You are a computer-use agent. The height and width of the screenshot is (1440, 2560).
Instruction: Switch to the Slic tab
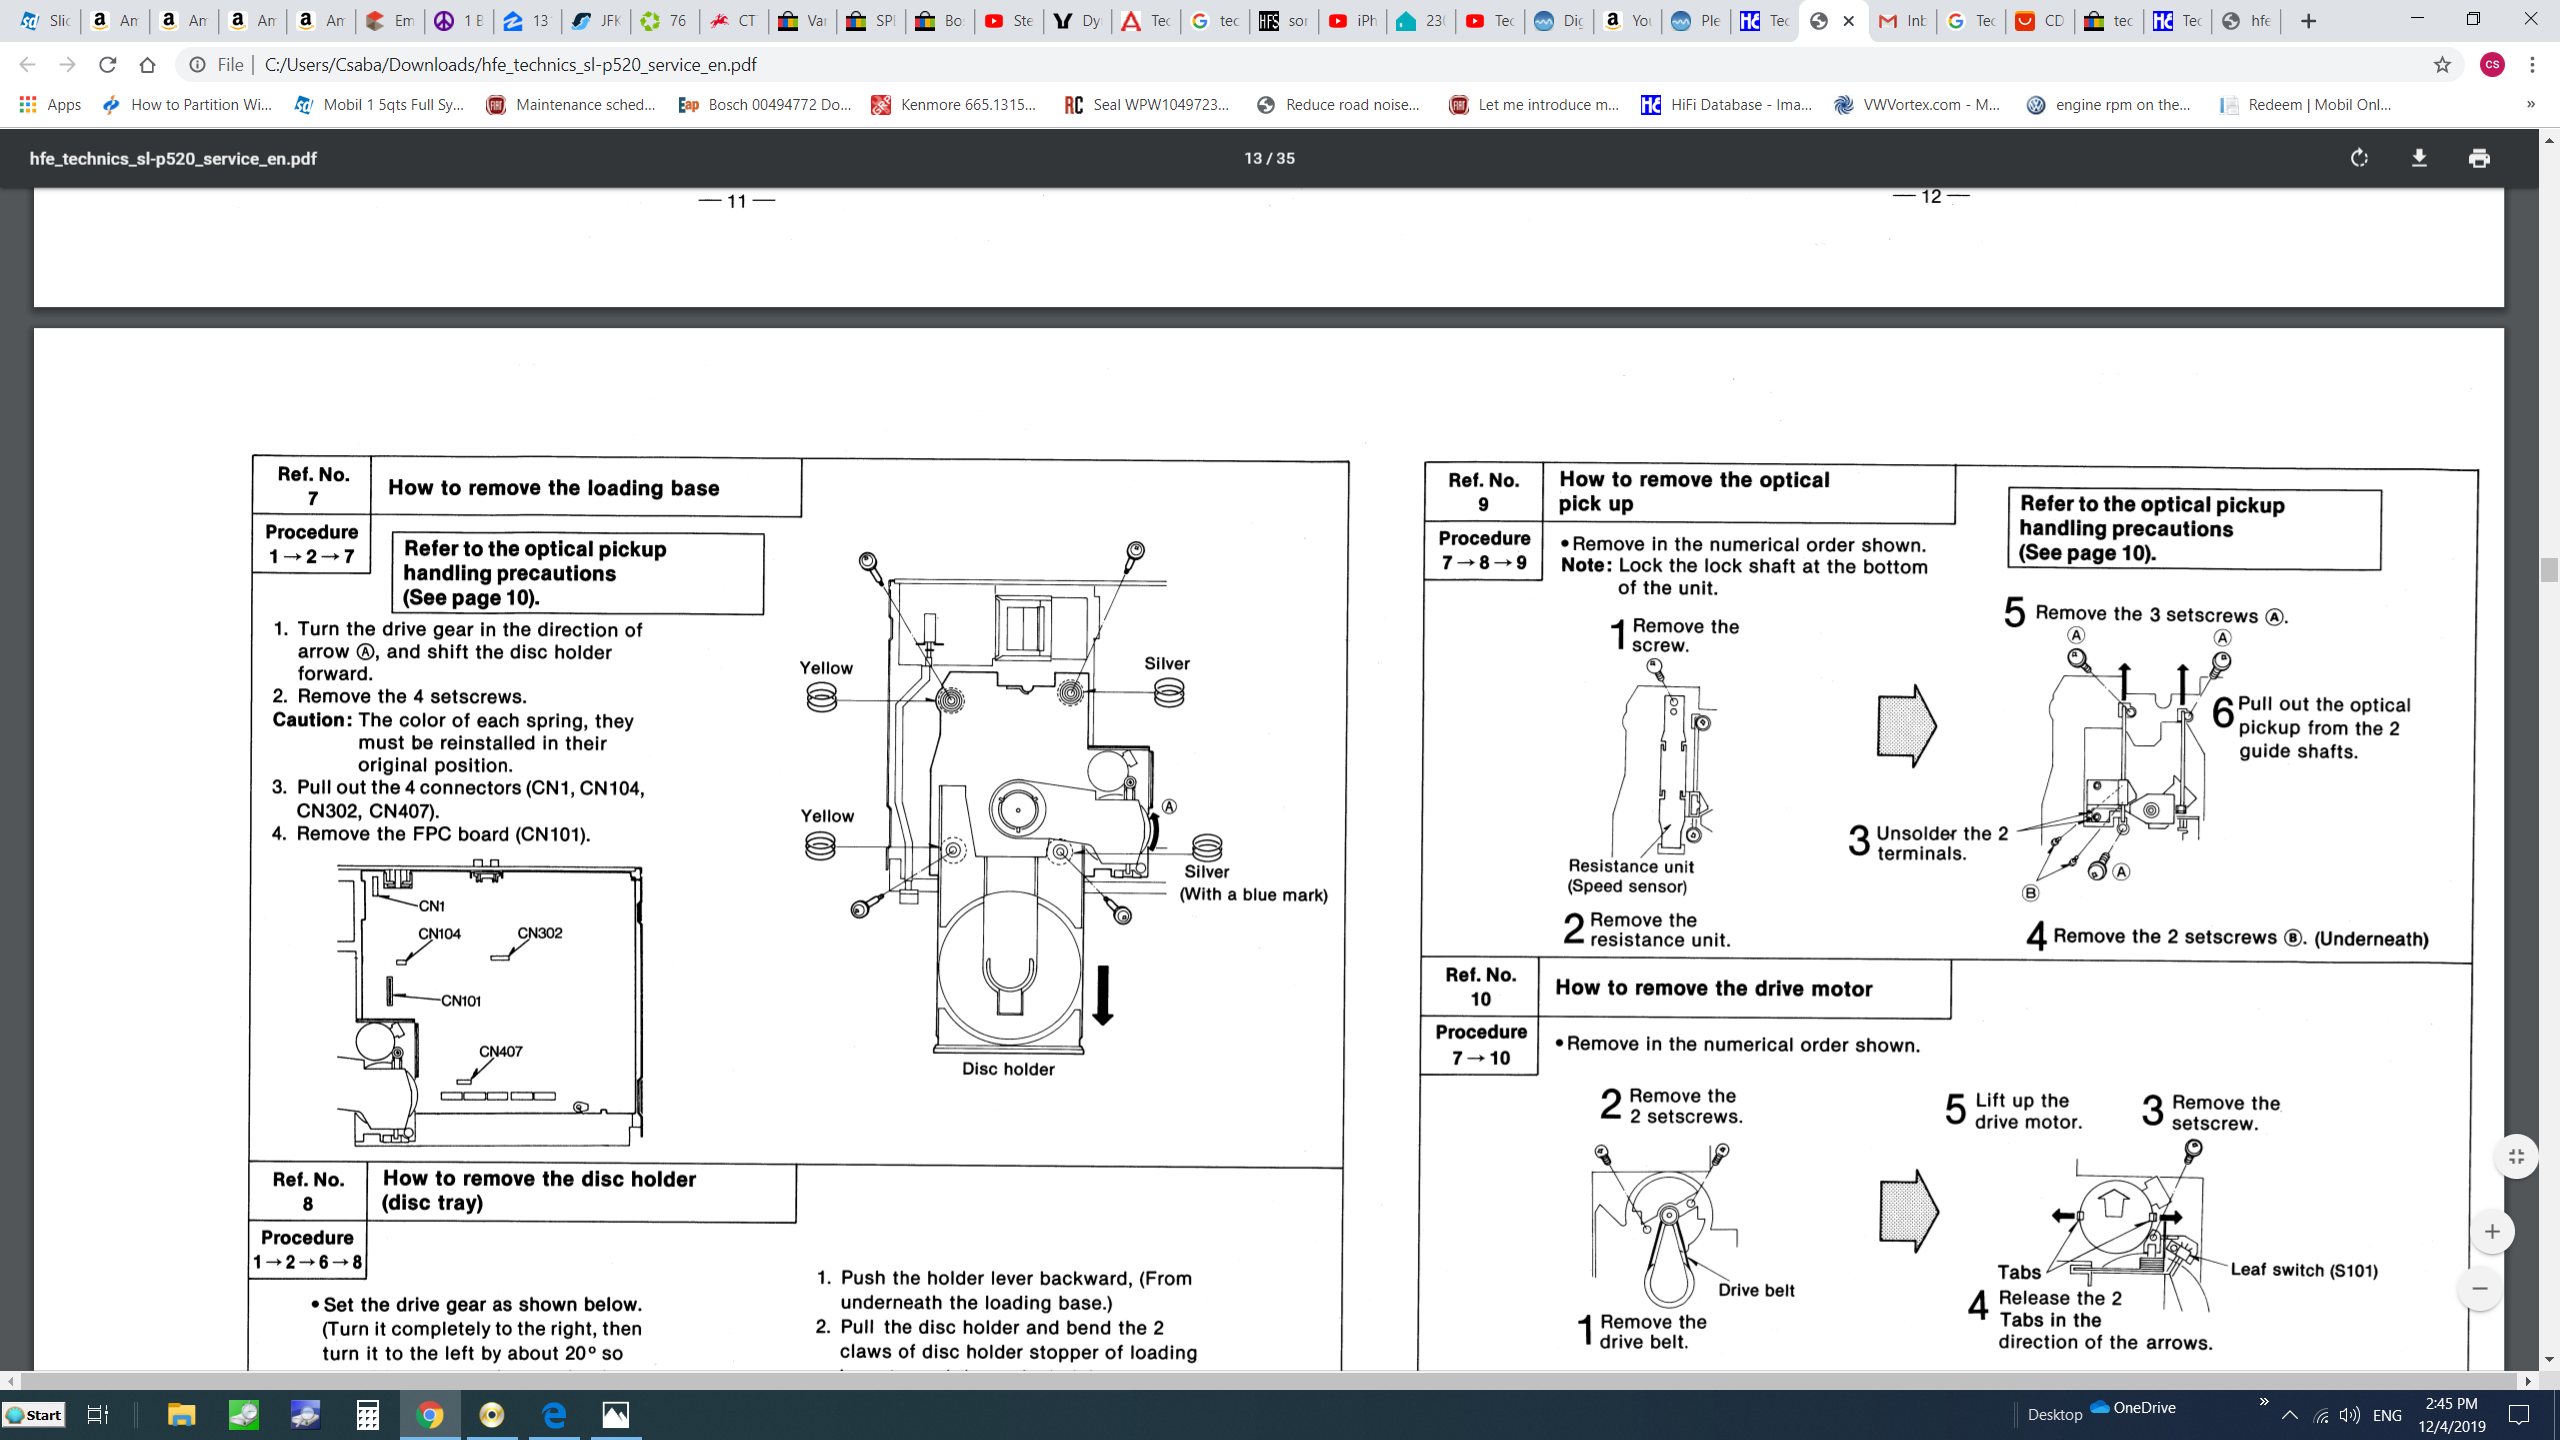45,21
